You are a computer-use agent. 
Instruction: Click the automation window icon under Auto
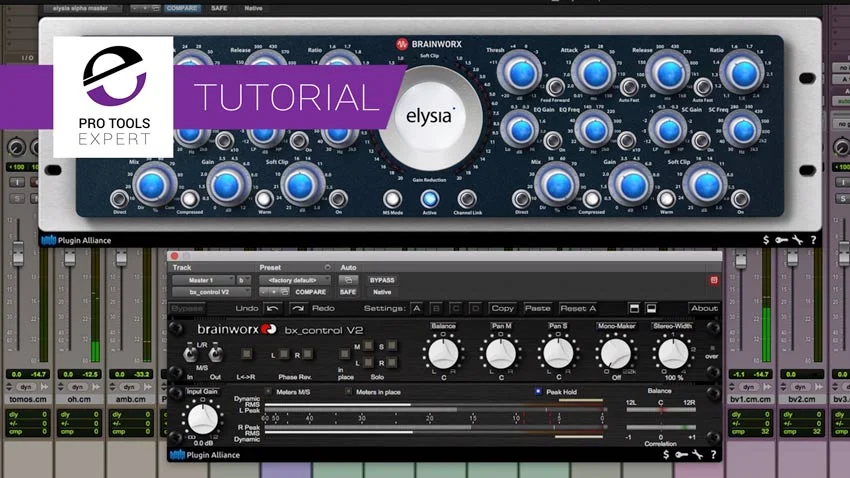click(349, 280)
